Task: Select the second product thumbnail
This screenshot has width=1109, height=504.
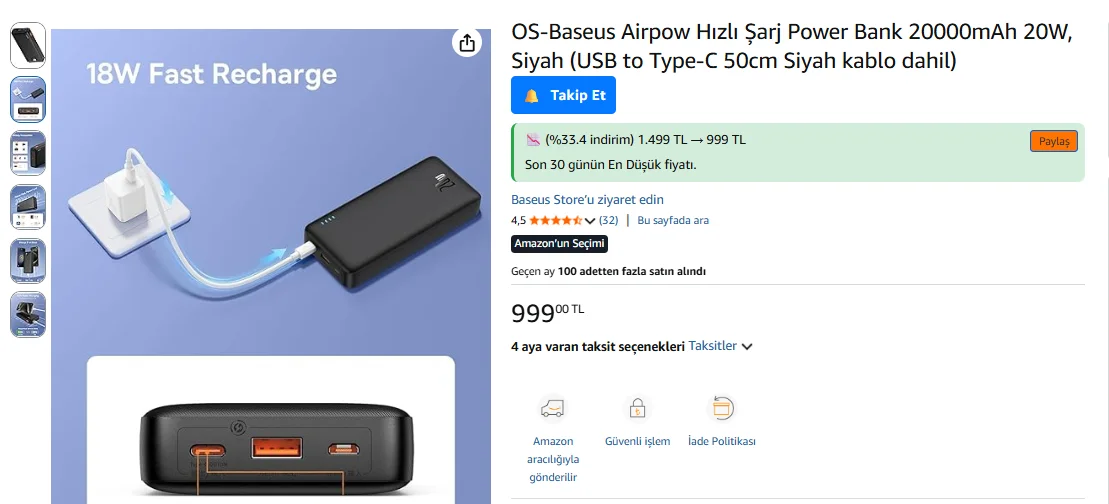Action: click(28, 99)
